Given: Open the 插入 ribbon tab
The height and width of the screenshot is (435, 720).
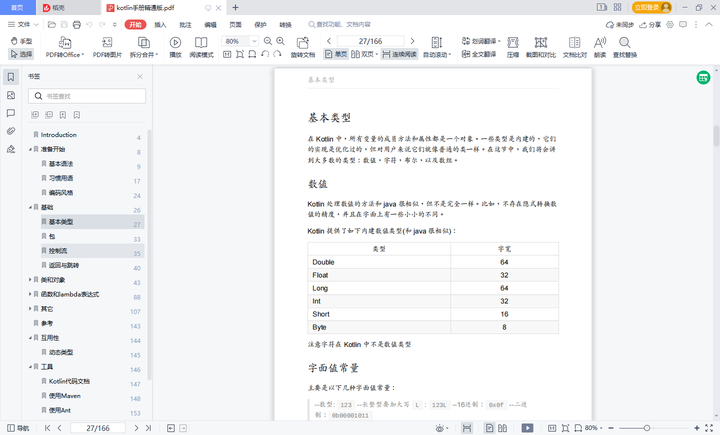Looking at the screenshot, I should click(x=160, y=25).
